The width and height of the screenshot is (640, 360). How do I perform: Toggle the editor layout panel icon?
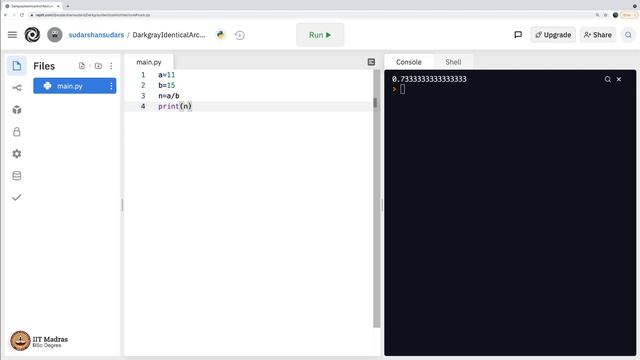coord(371,62)
